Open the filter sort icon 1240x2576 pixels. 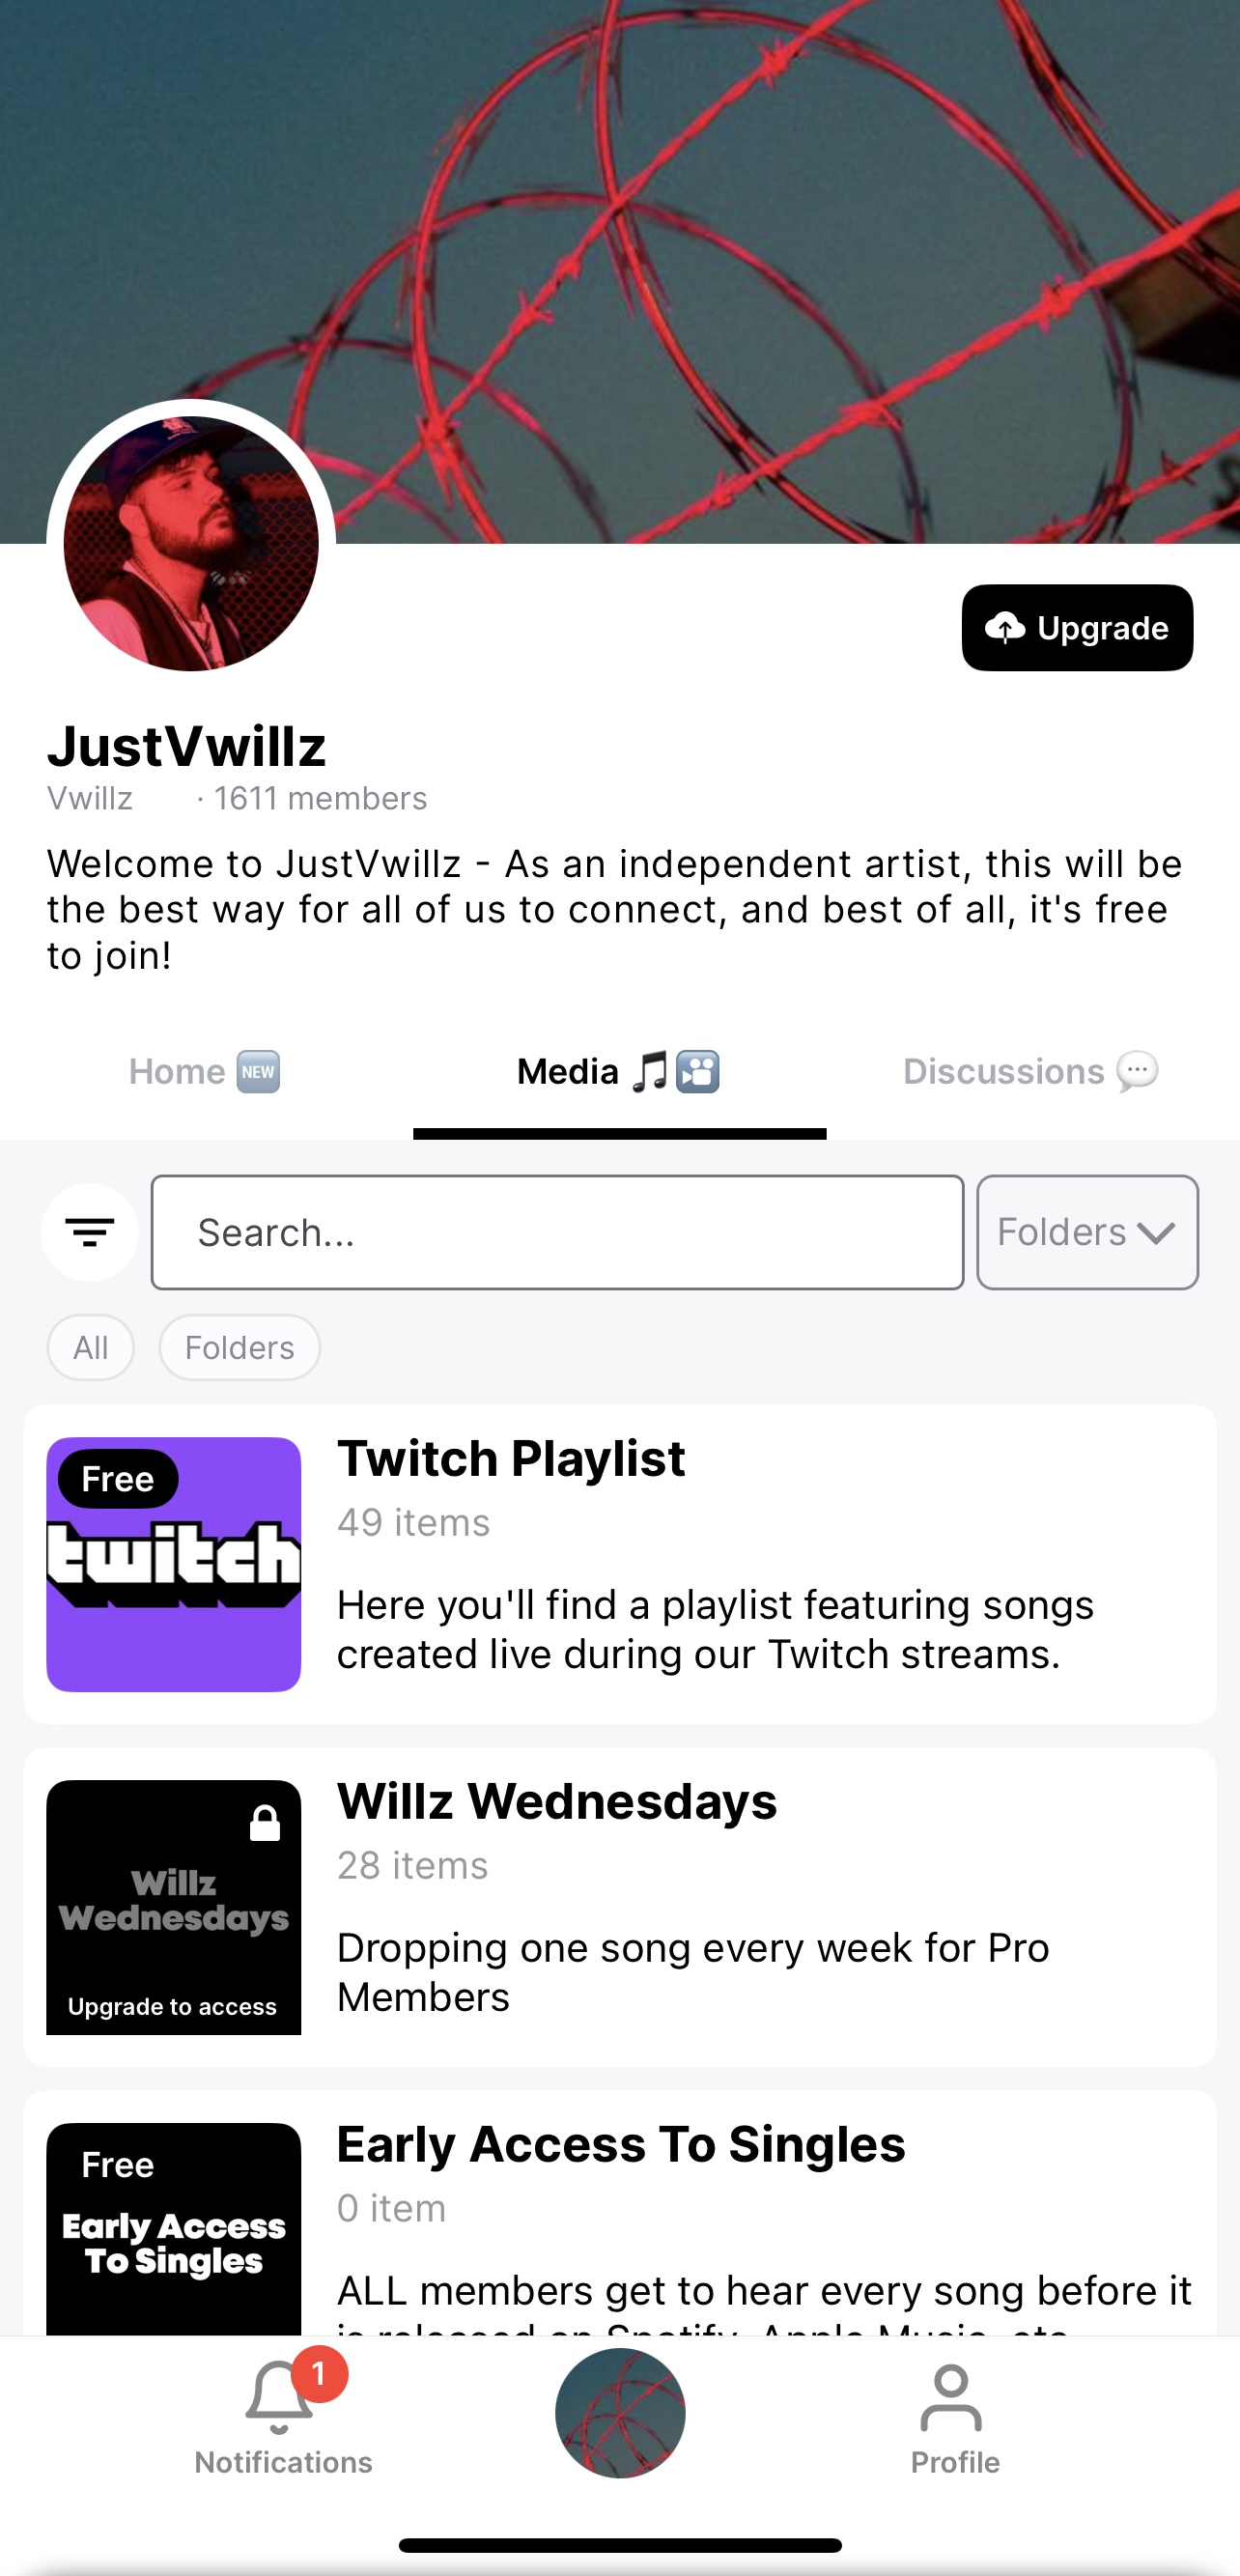(90, 1232)
